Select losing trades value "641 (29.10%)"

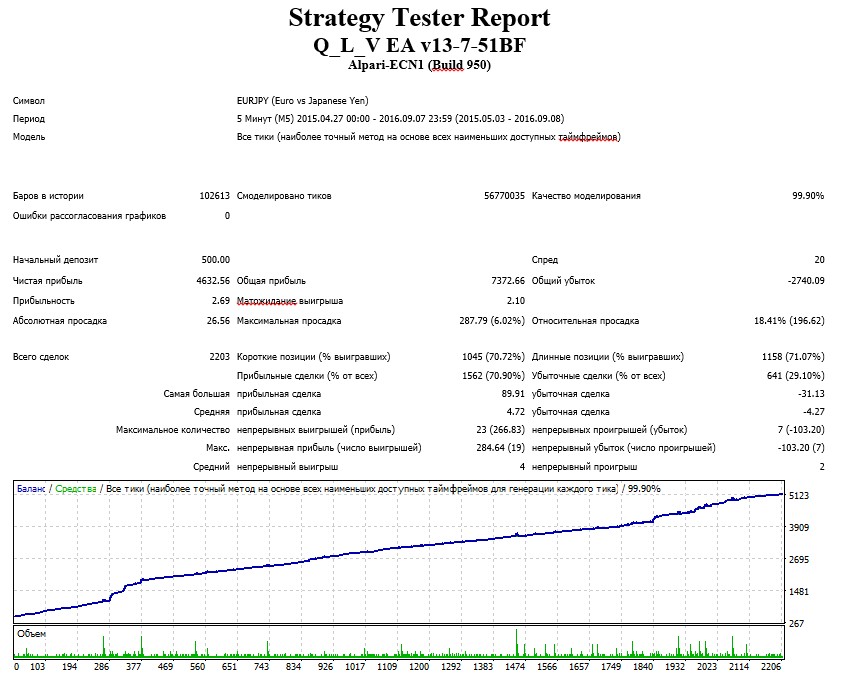tap(796, 376)
